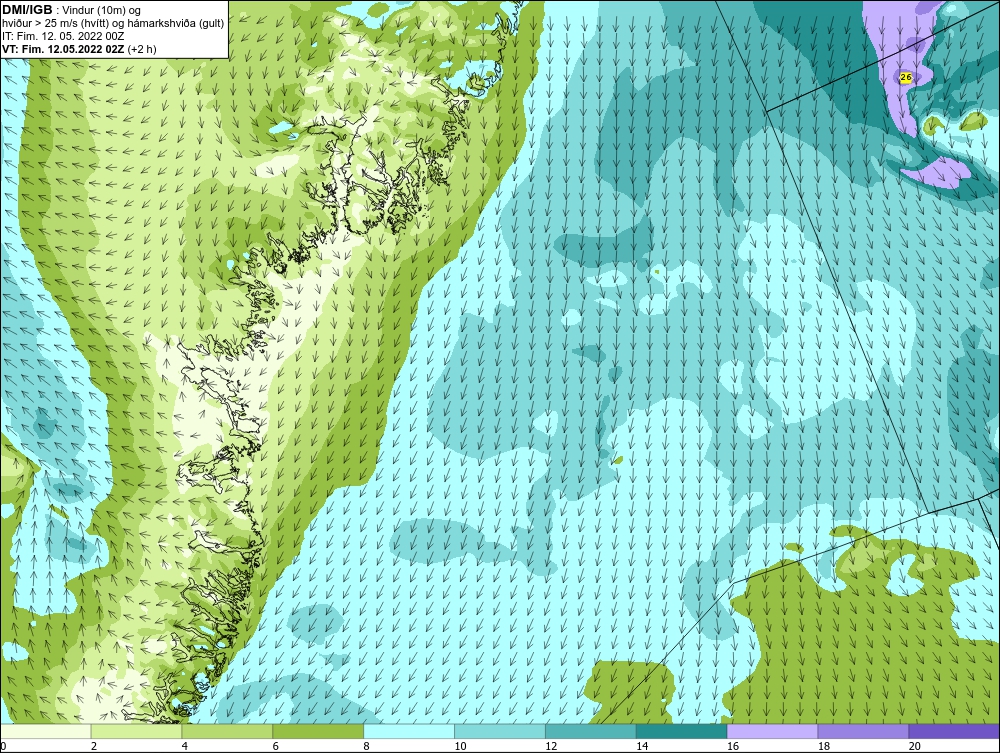Click the 16–18 m/s light purple legend swatch

(772, 731)
